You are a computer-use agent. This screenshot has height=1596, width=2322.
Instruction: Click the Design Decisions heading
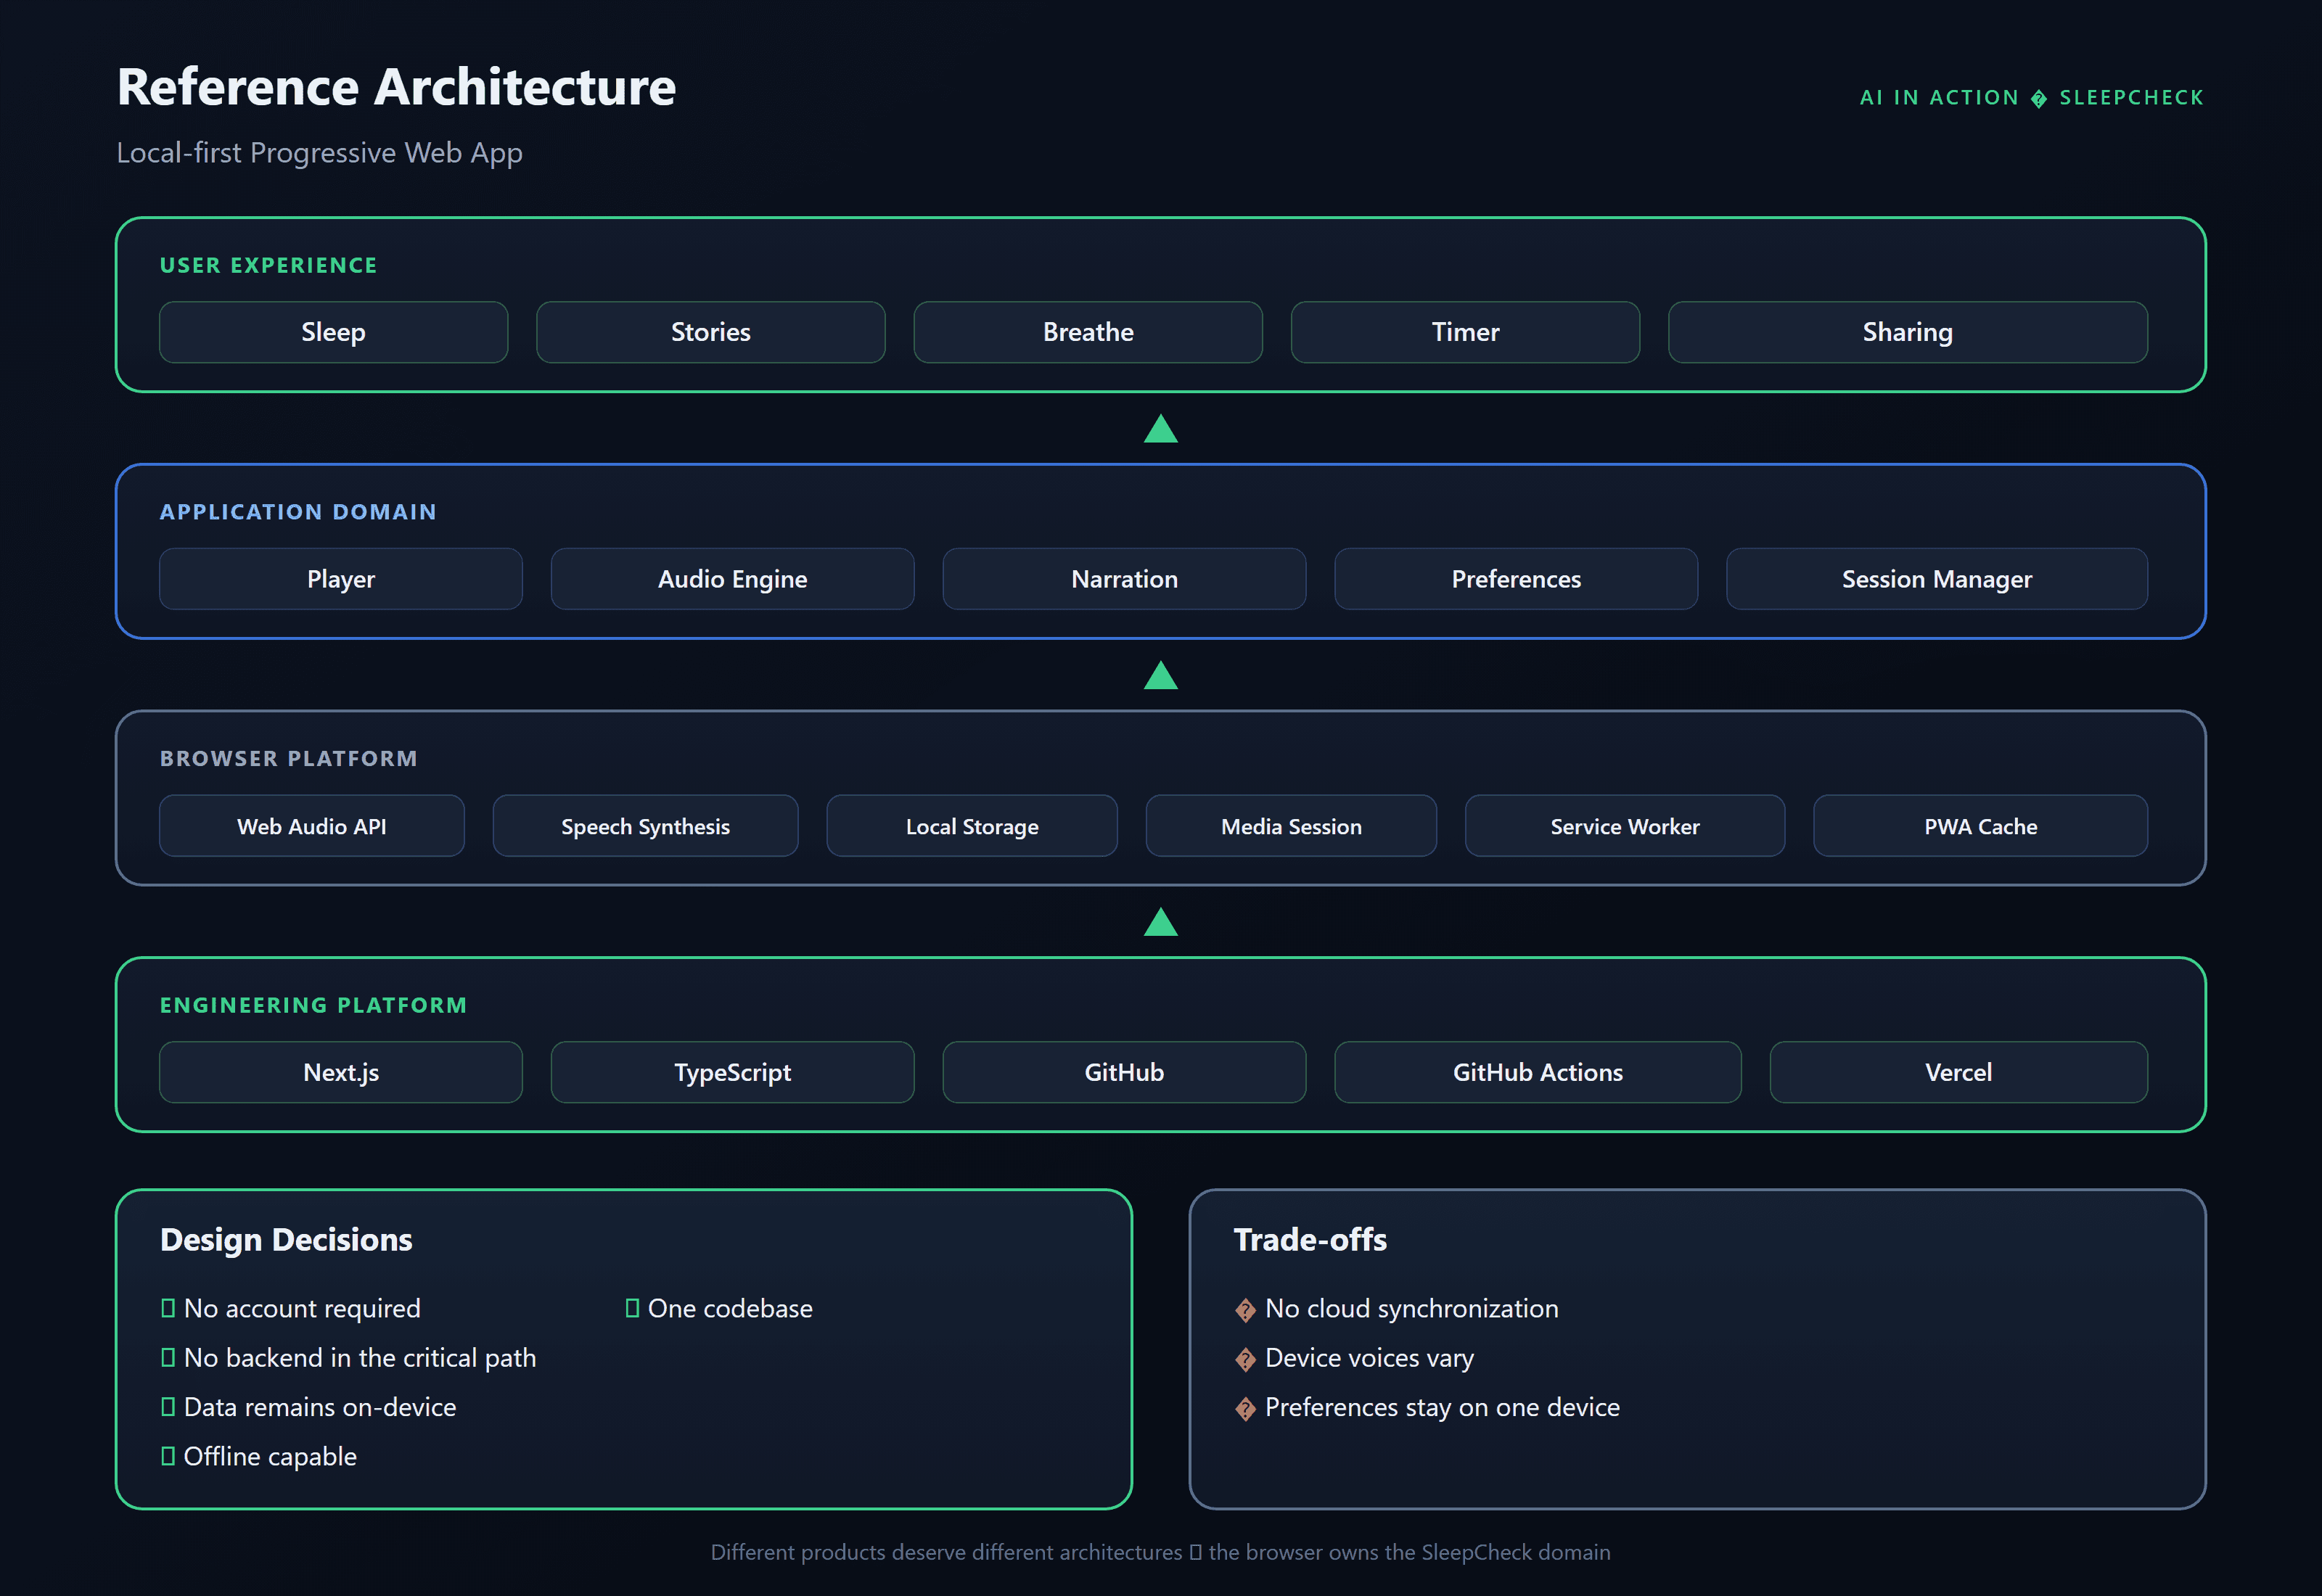286,1240
